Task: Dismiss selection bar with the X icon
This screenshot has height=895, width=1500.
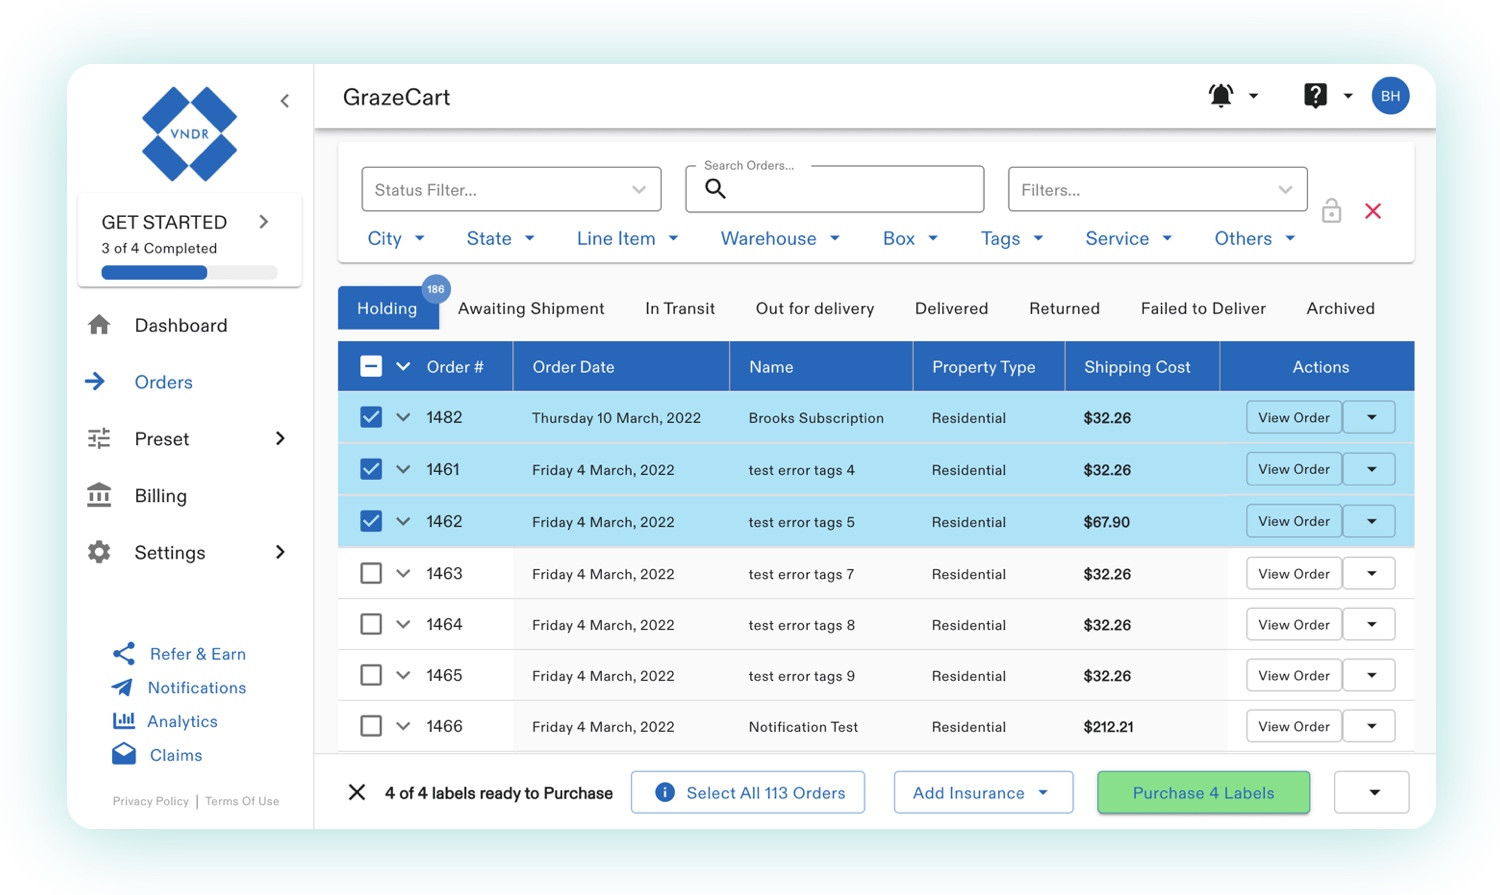Action: [x=356, y=792]
